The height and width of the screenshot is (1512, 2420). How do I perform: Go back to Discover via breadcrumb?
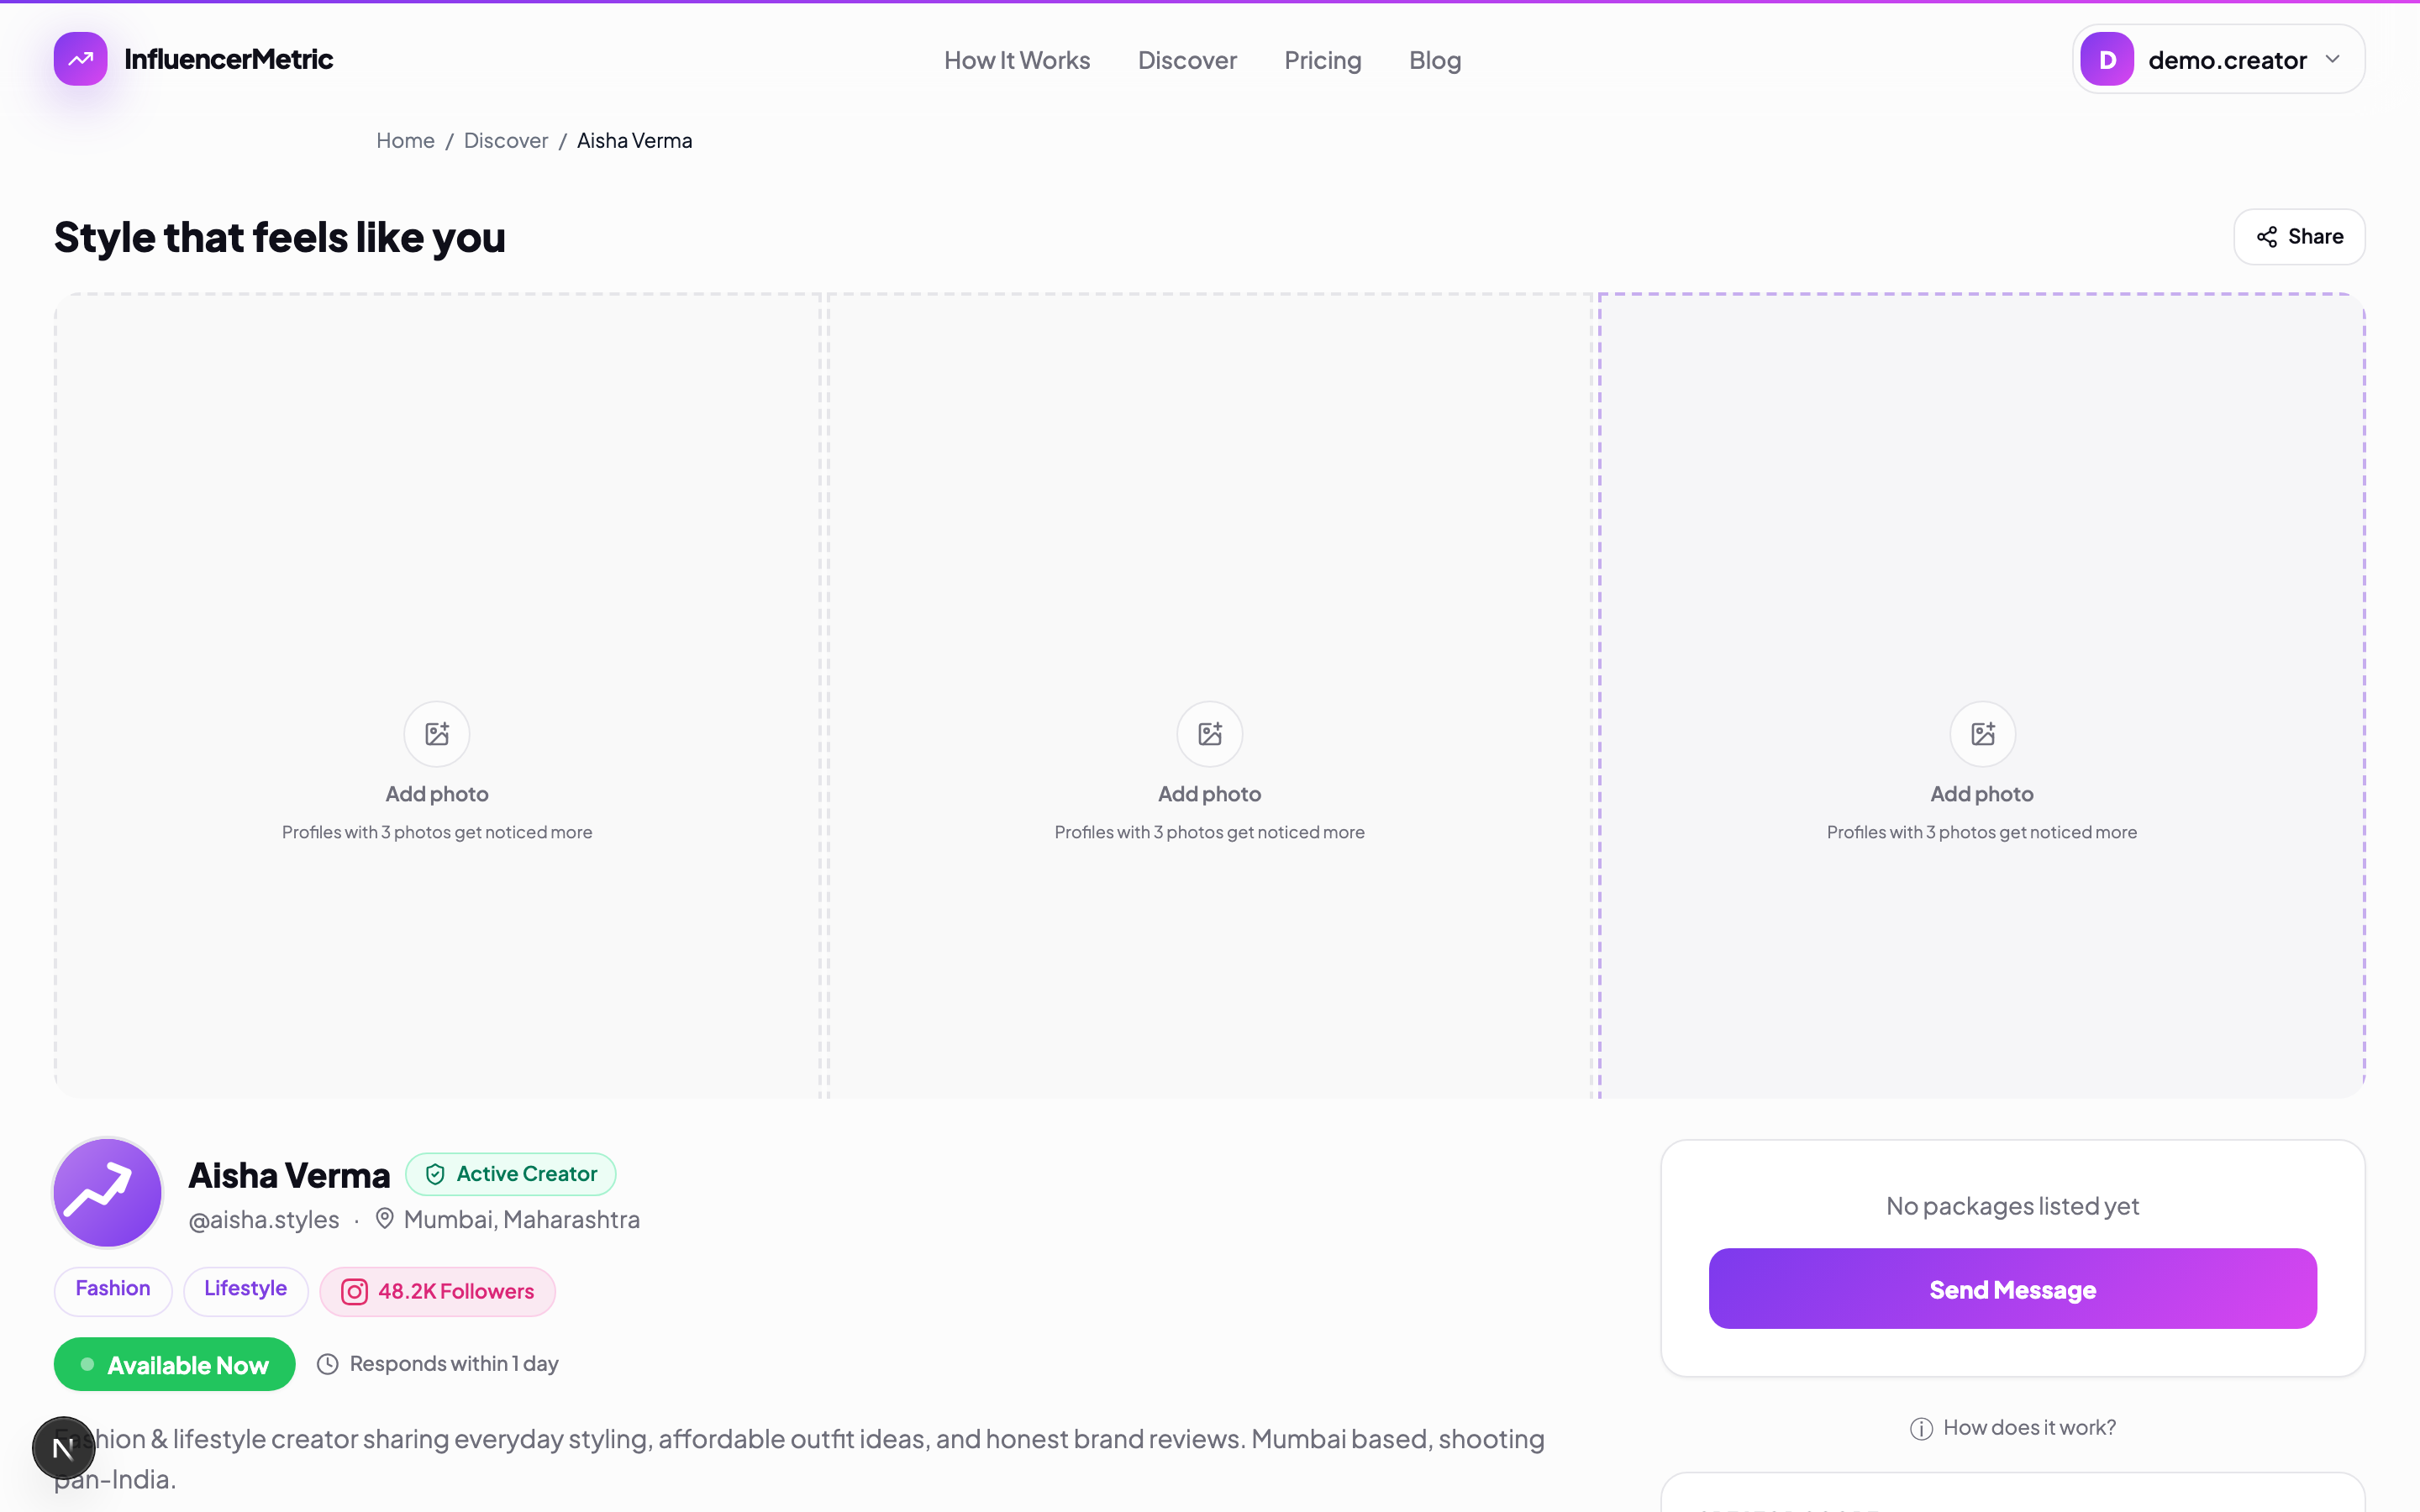point(506,140)
